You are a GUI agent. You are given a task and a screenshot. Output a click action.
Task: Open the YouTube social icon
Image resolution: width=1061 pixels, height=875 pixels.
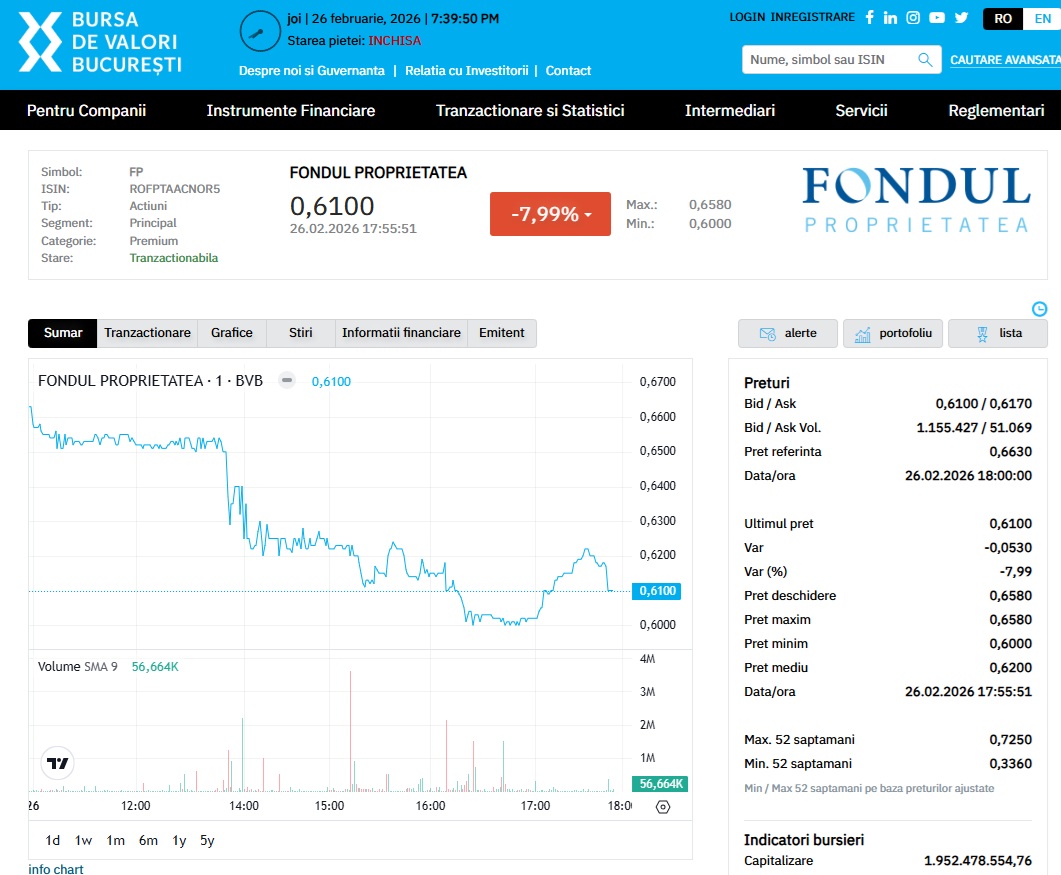(937, 18)
